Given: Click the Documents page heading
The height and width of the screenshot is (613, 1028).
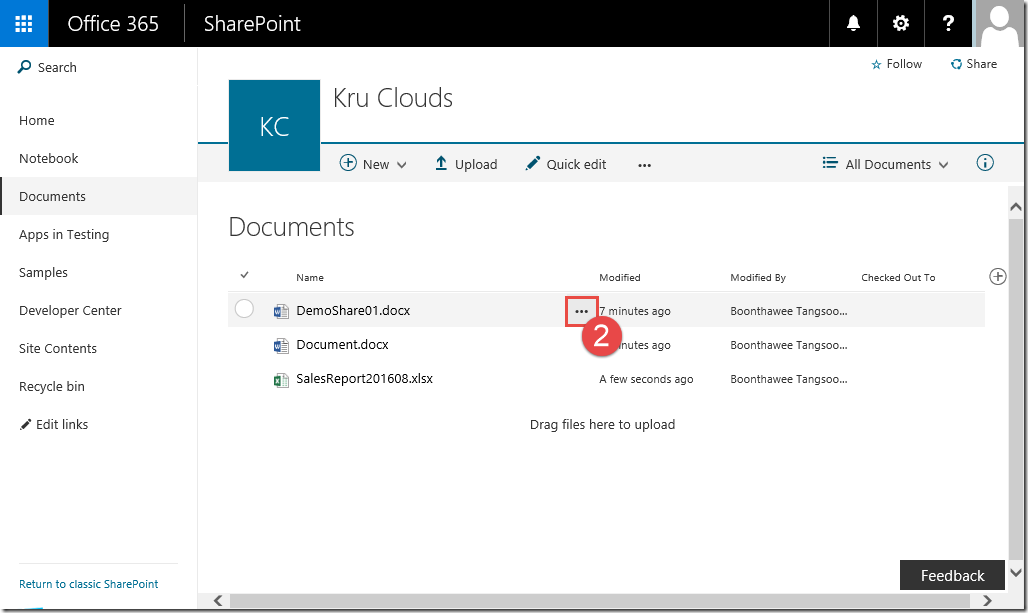Looking at the screenshot, I should point(292,227).
